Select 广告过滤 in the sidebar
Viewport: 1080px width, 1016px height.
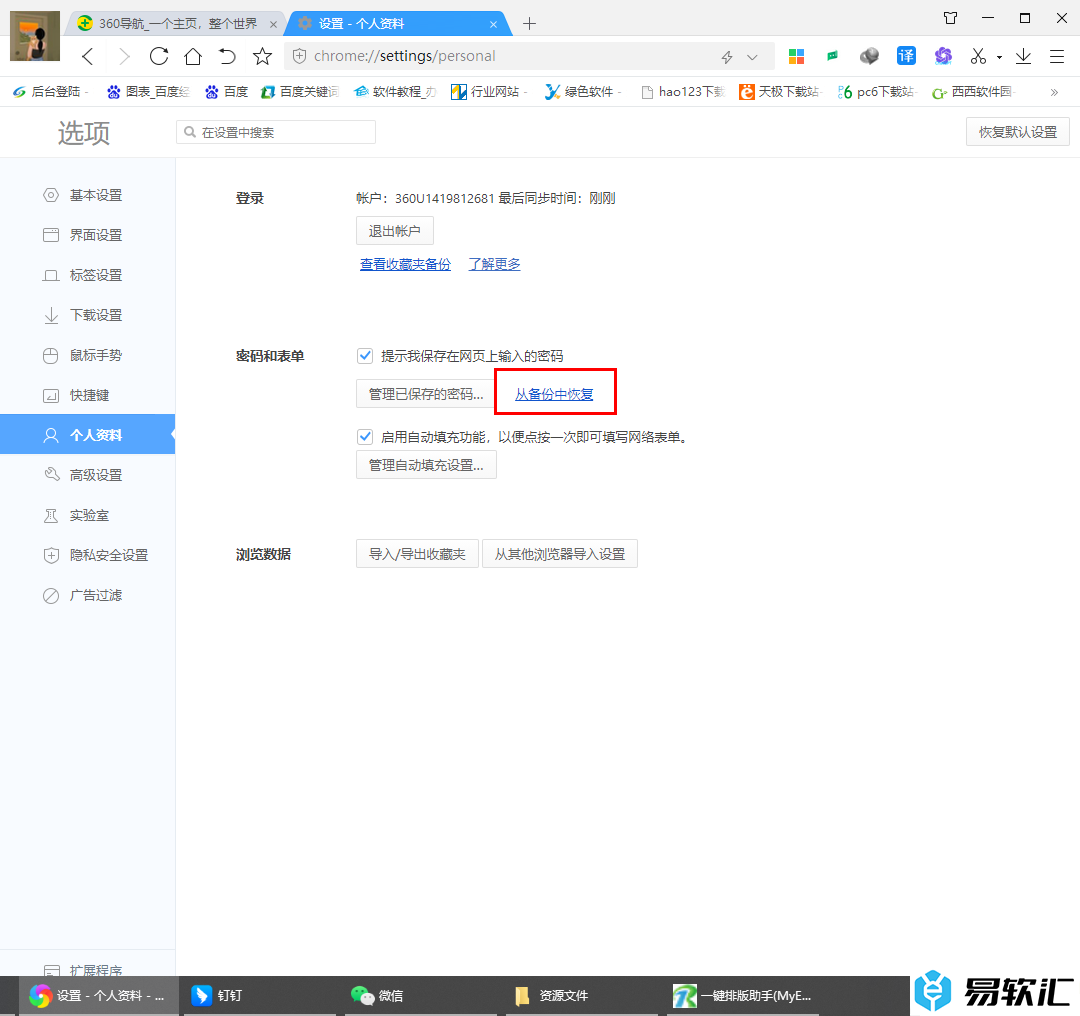[x=87, y=594]
